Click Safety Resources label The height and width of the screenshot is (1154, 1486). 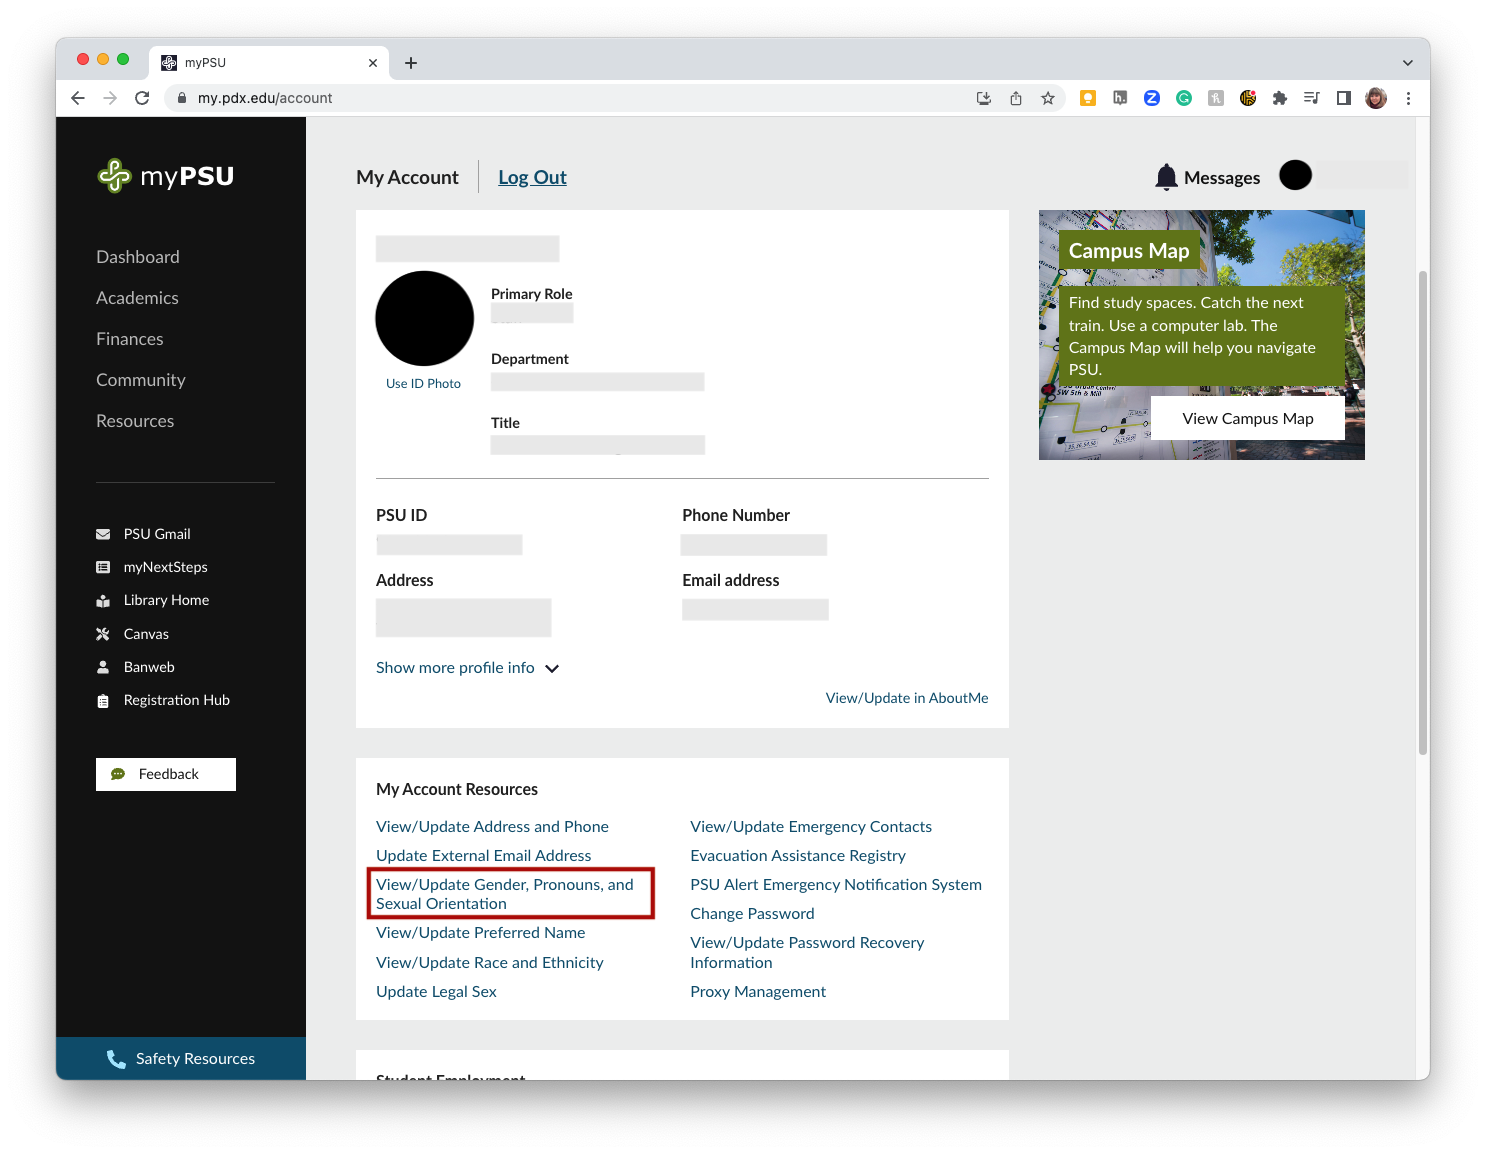click(195, 1059)
